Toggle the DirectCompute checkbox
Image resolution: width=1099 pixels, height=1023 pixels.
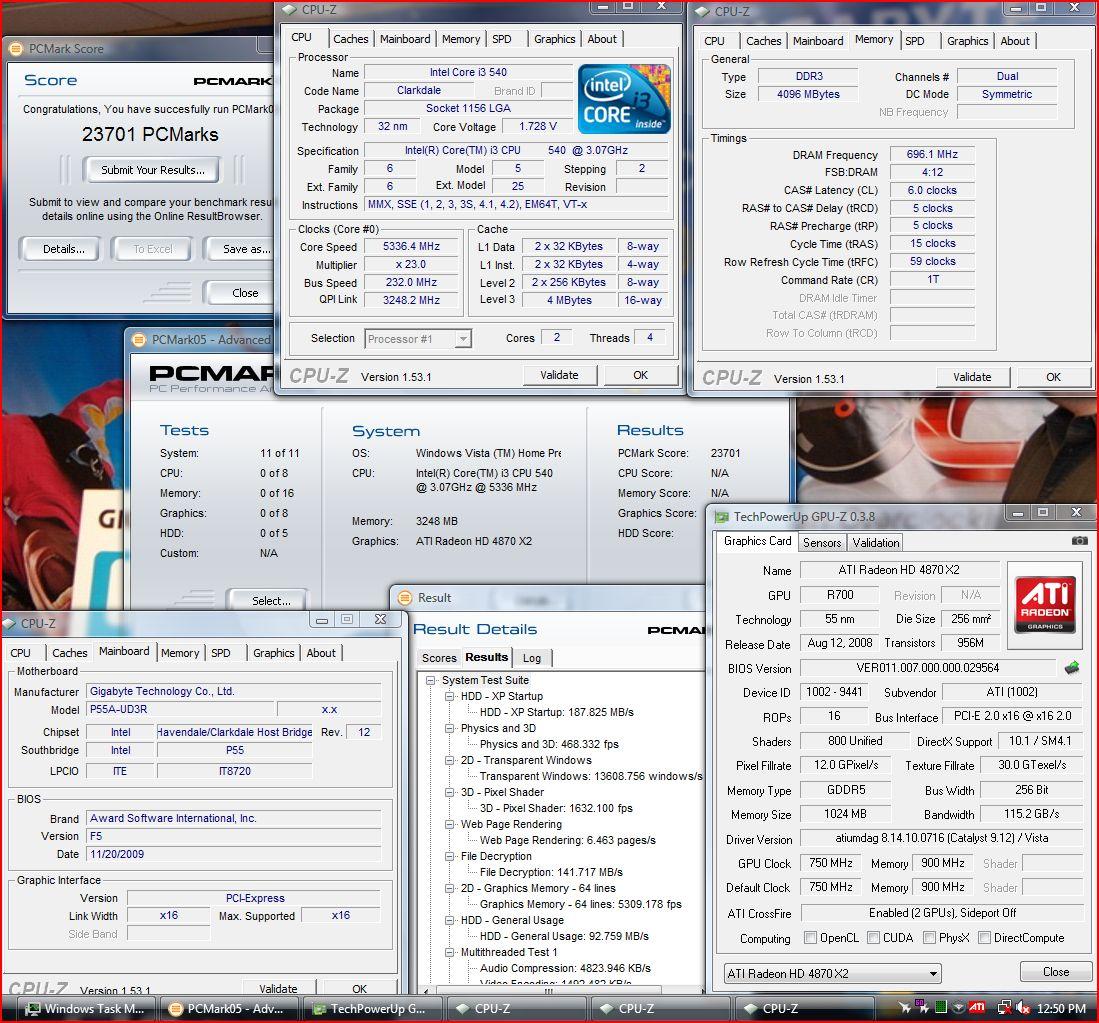984,938
